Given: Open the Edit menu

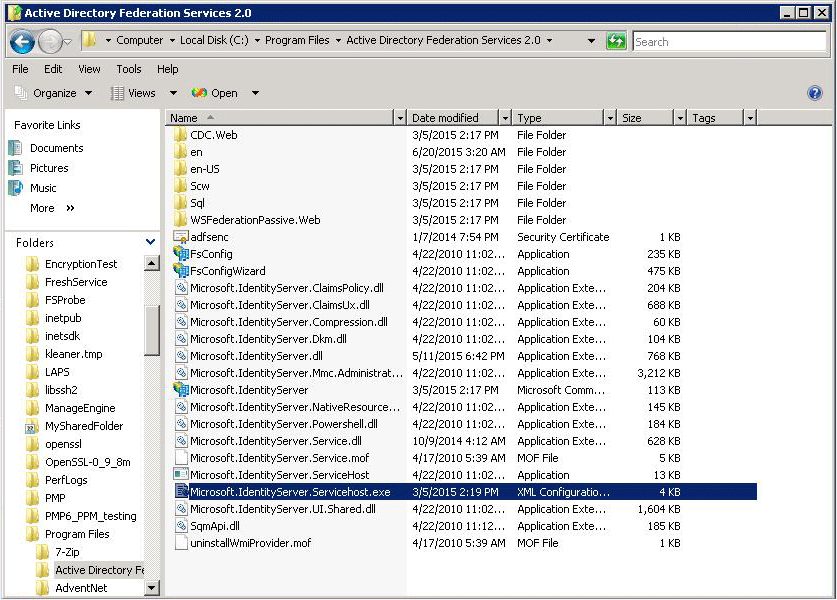Looking at the screenshot, I should 51,69.
